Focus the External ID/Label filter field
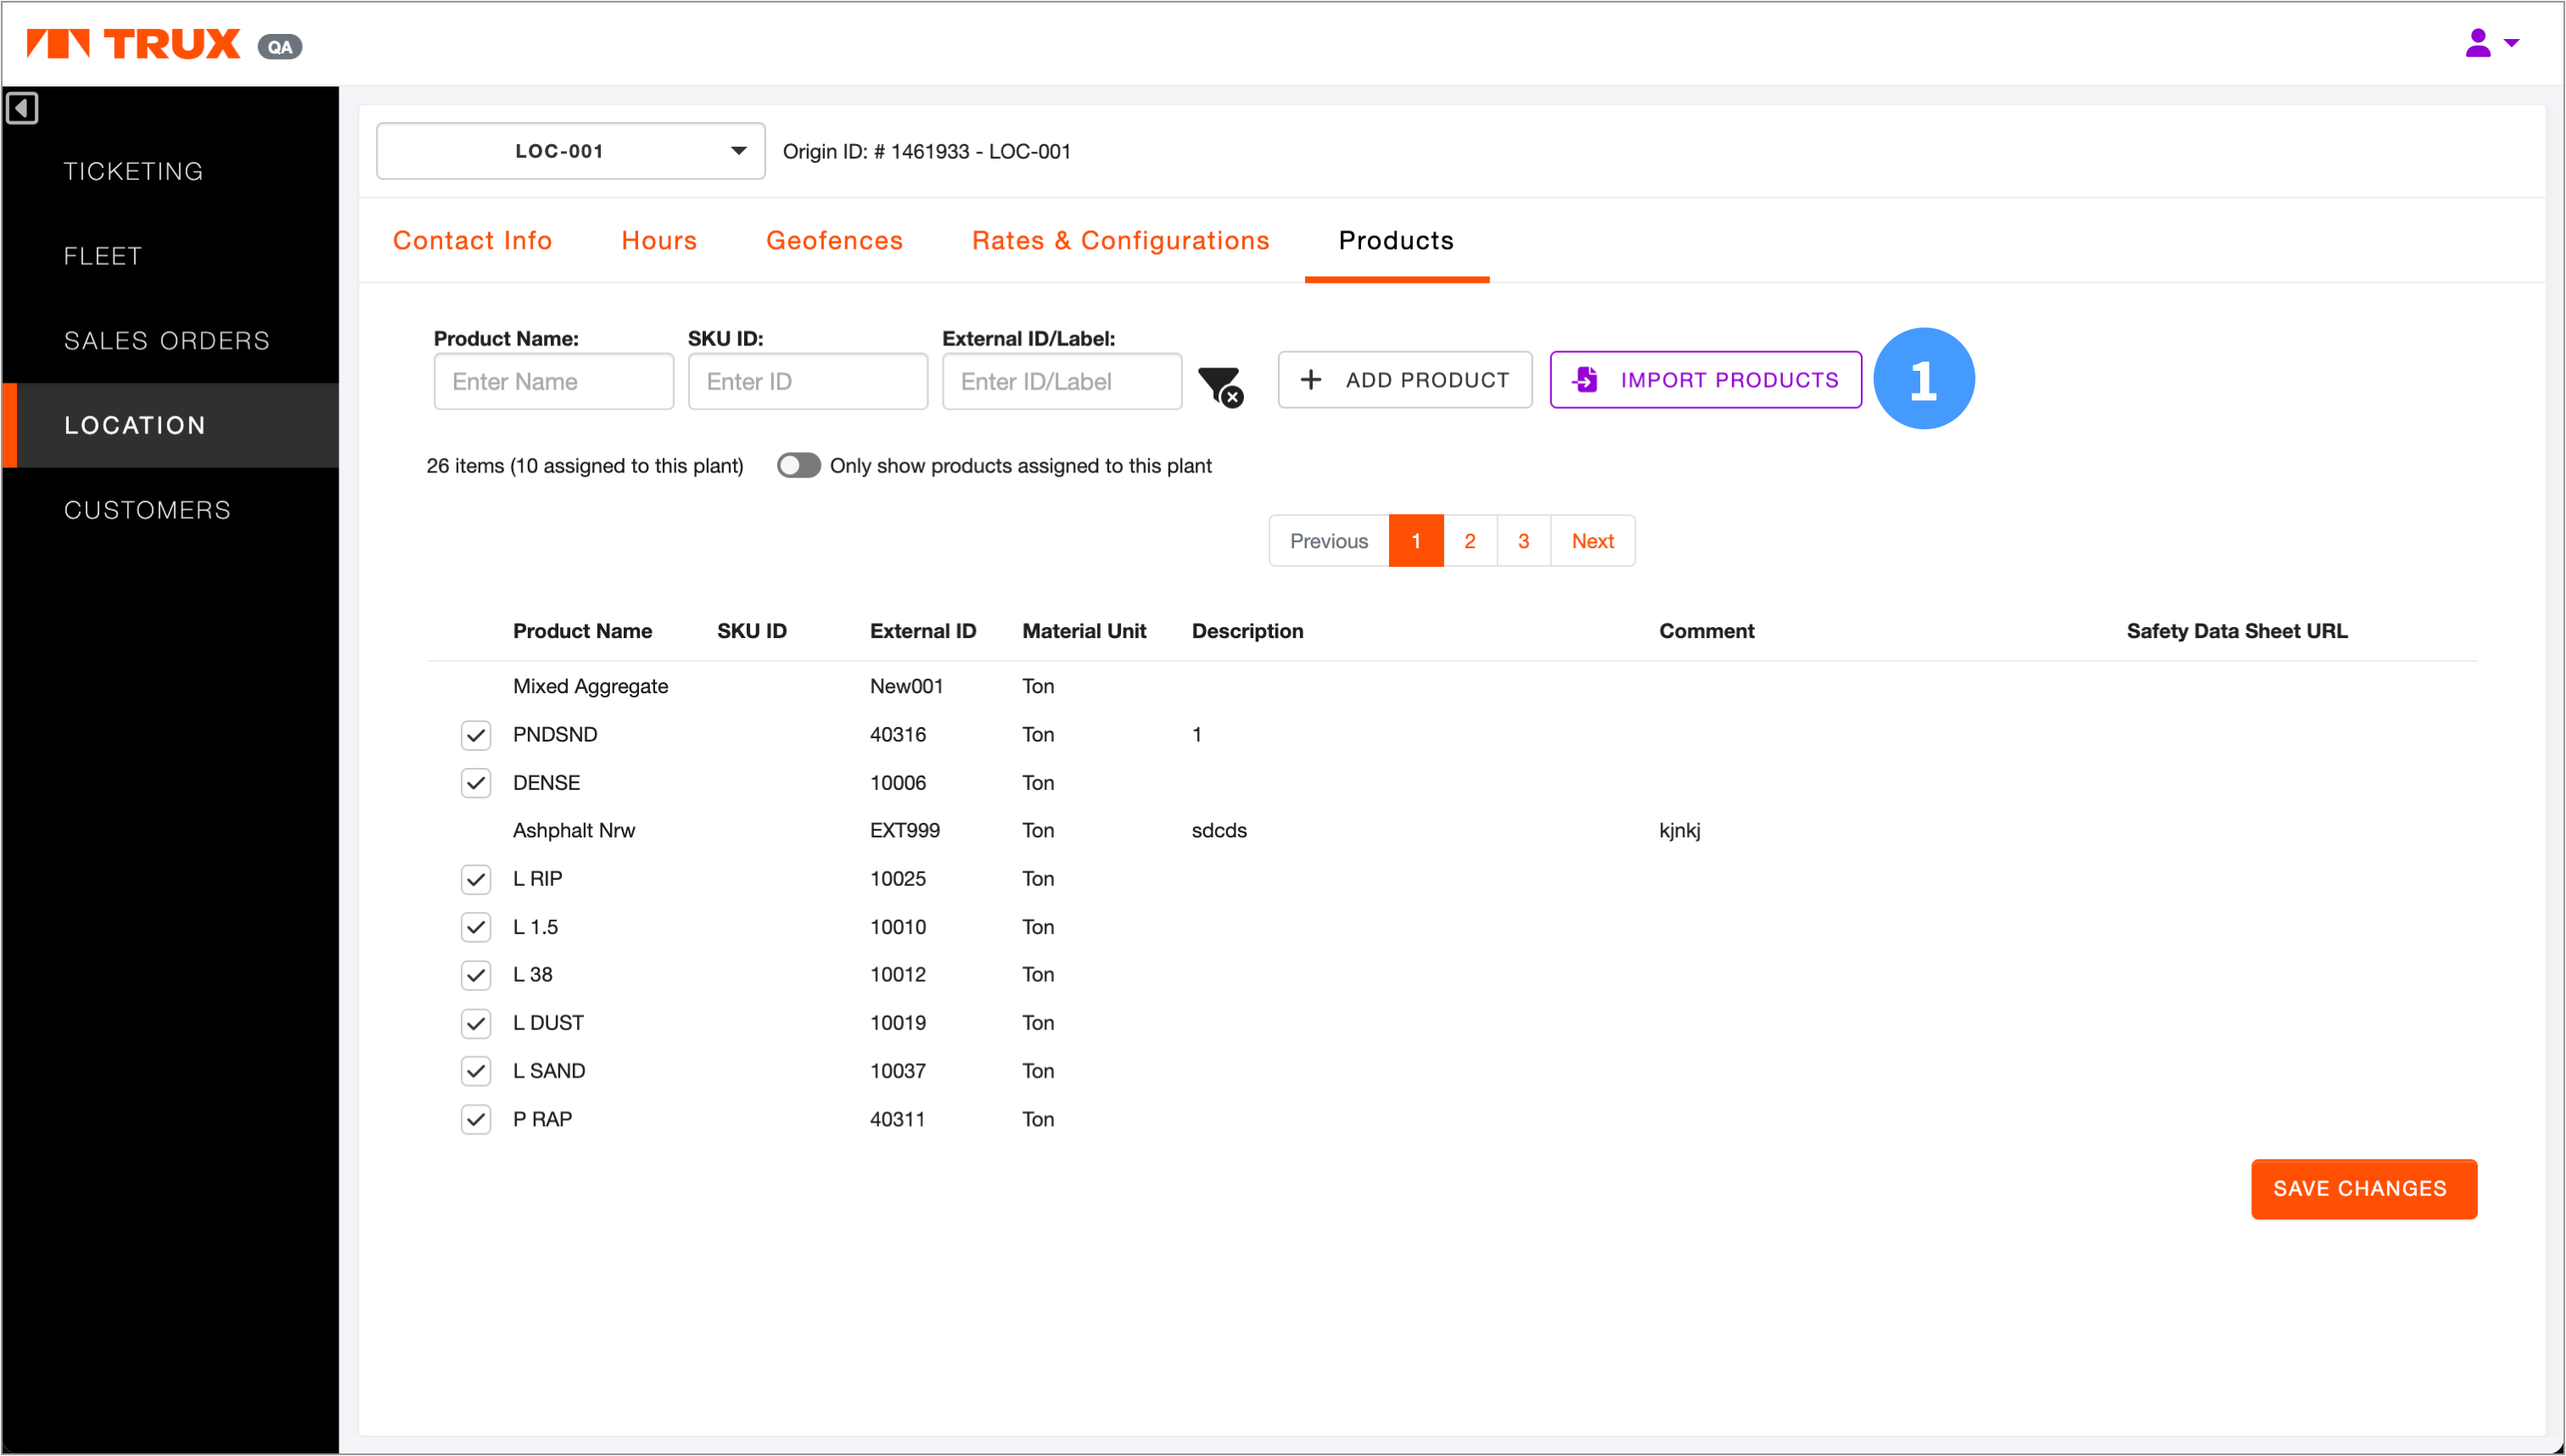This screenshot has height=1456, width=2566. click(1061, 381)
